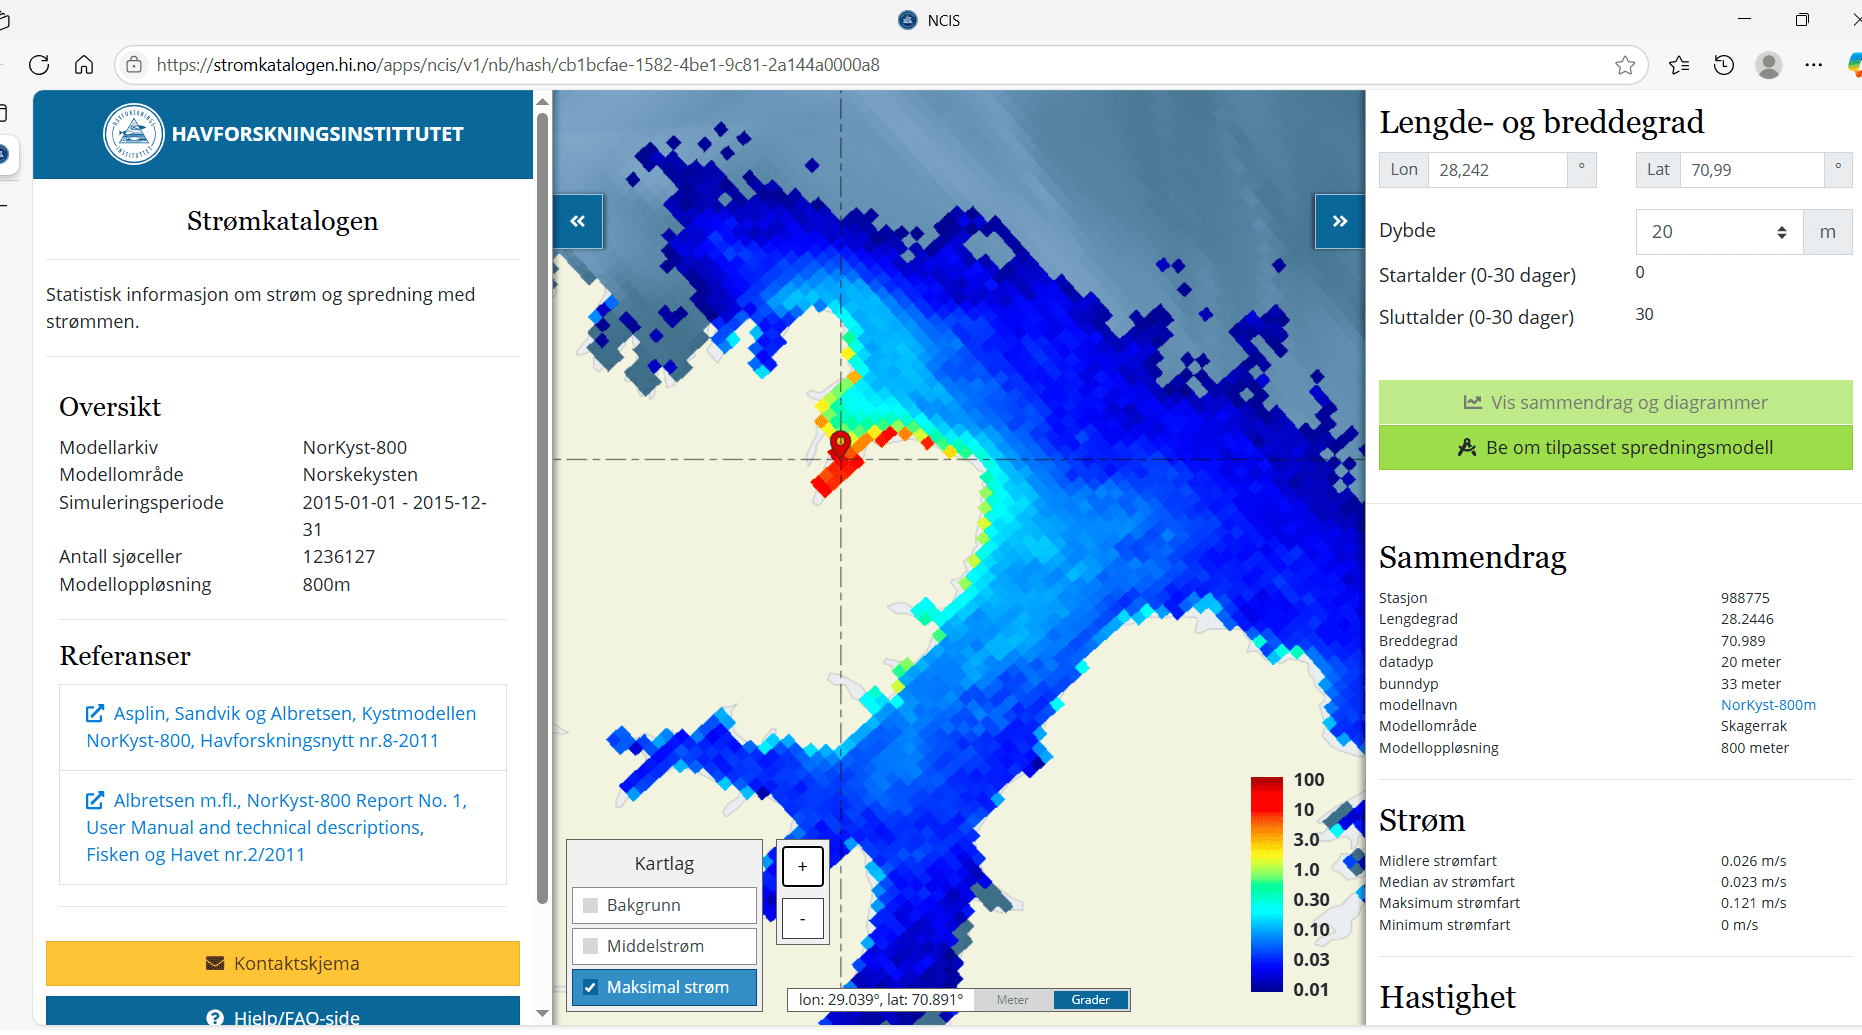The height and width of the screenshot is (1035, 1862).
Task: Uncheck the Maksimal strøm layer
Action: click(591, 987)
